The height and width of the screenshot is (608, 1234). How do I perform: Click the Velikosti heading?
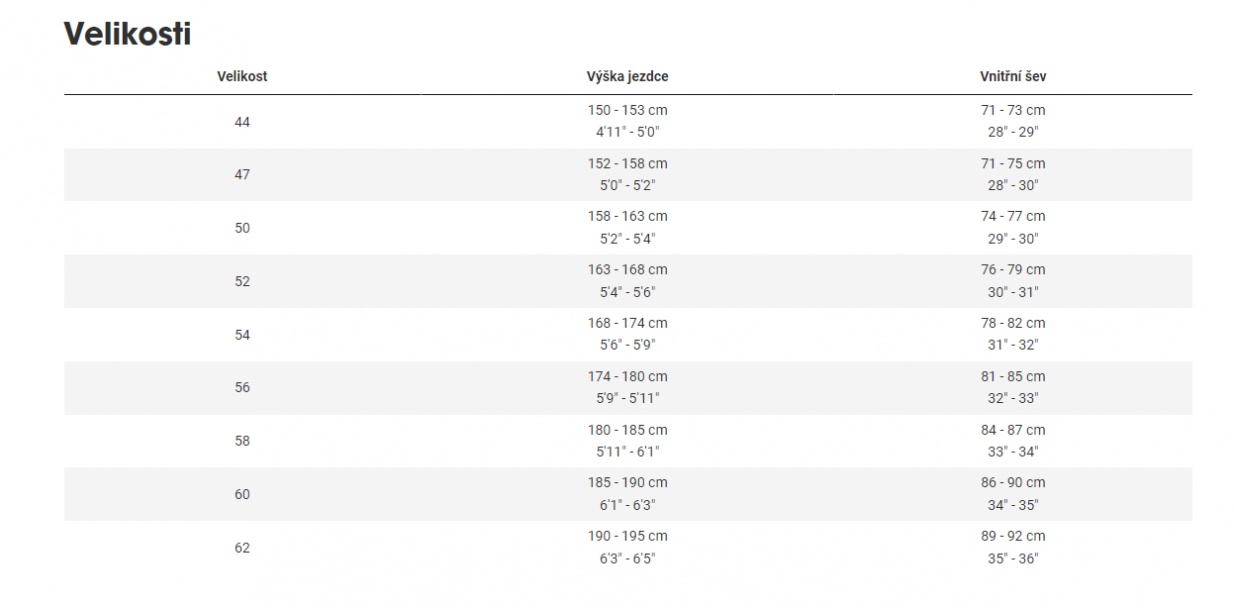tap(127, 33)
